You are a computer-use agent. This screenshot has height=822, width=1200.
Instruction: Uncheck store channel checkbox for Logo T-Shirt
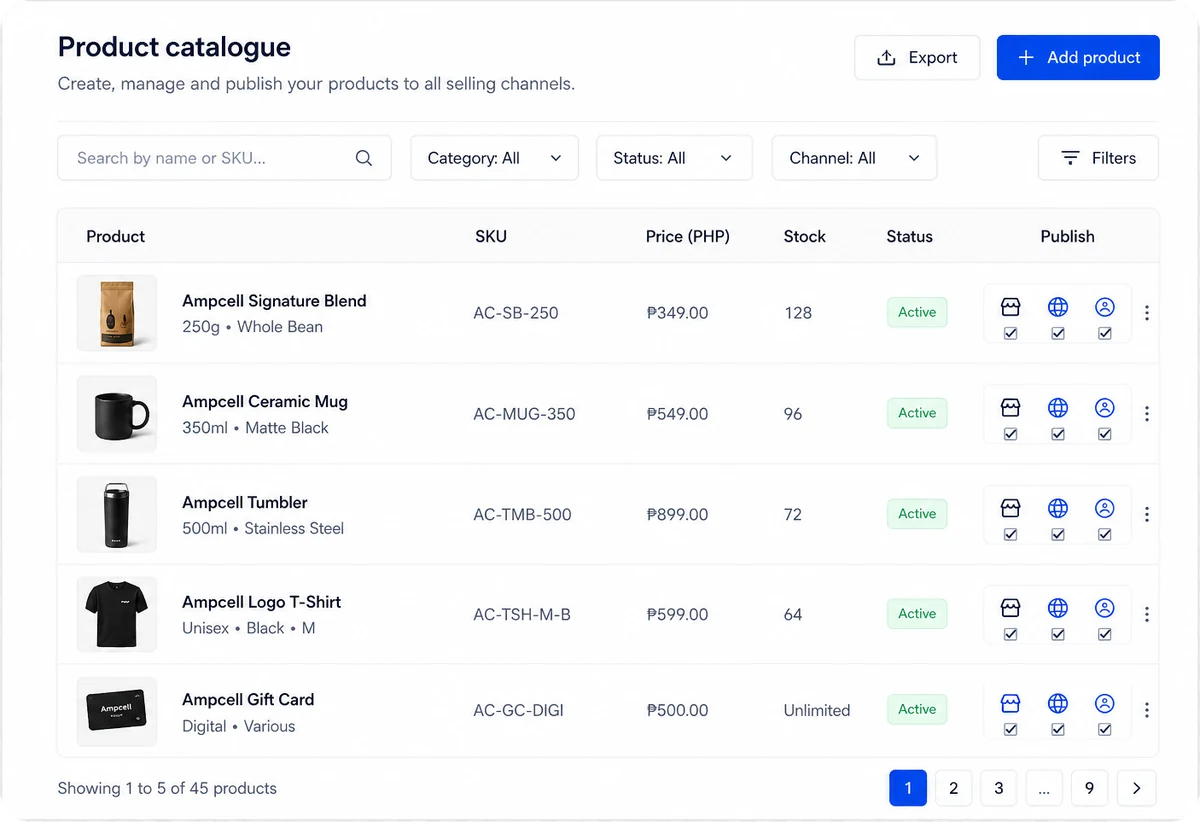coord(1010,635)
